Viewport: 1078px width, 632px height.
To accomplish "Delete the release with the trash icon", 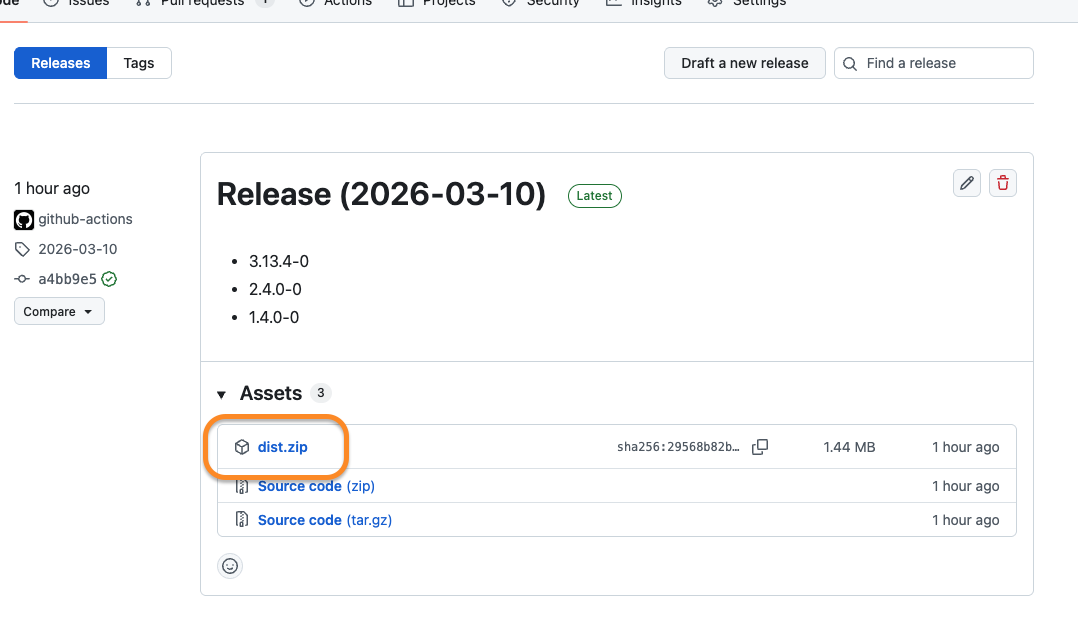I will (x=1002, y=183).
